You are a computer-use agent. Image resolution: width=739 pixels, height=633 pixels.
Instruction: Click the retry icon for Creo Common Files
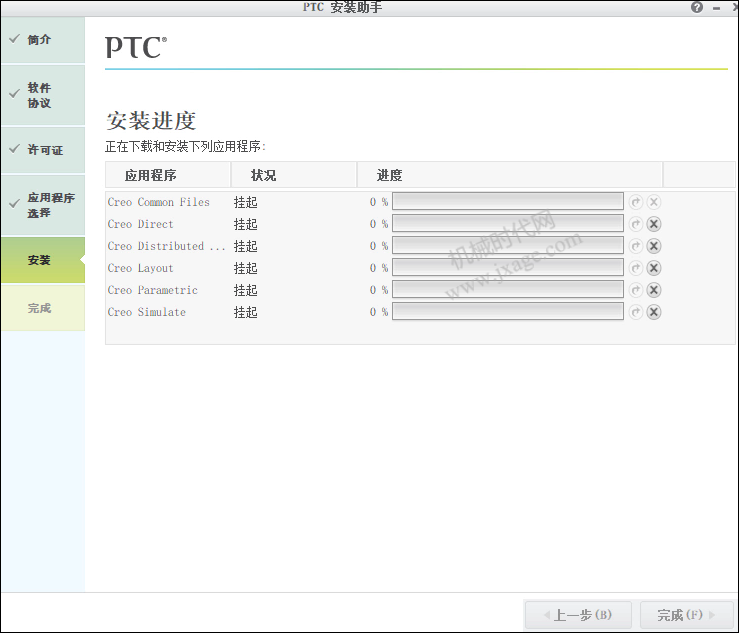(636, 202)
